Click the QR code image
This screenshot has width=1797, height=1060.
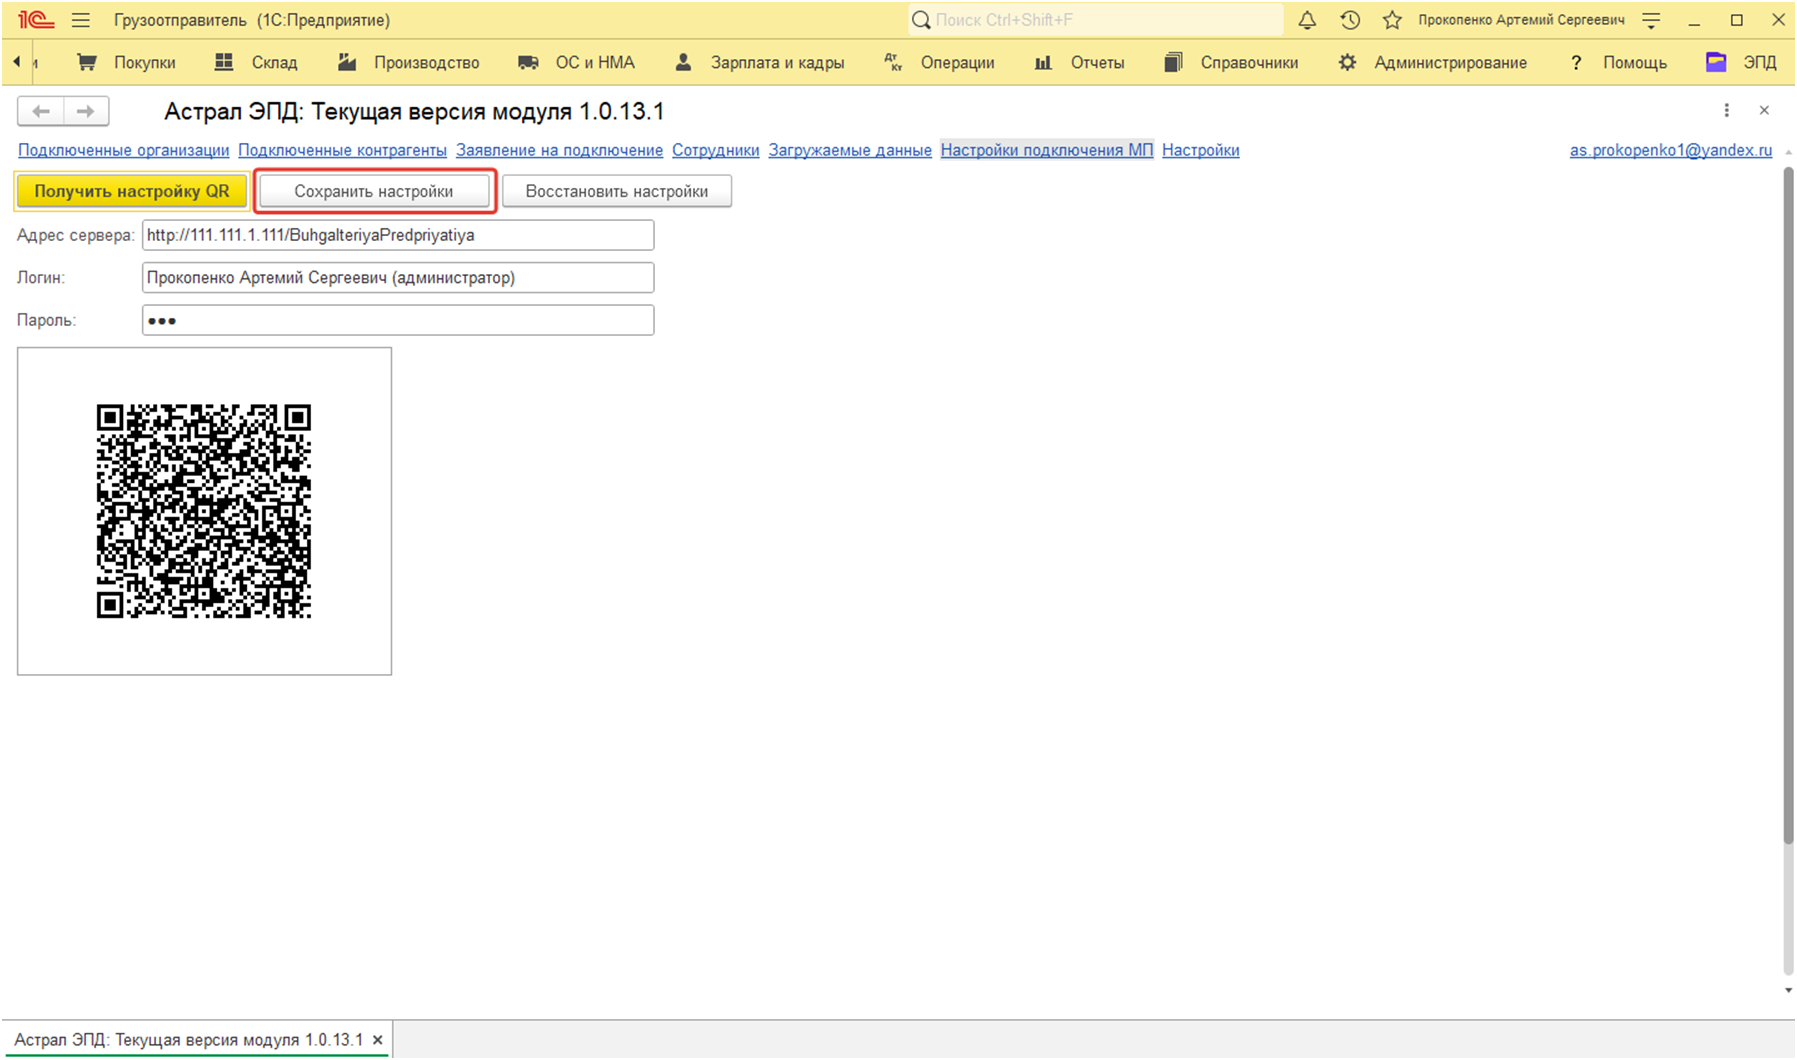tap(204, 511)
